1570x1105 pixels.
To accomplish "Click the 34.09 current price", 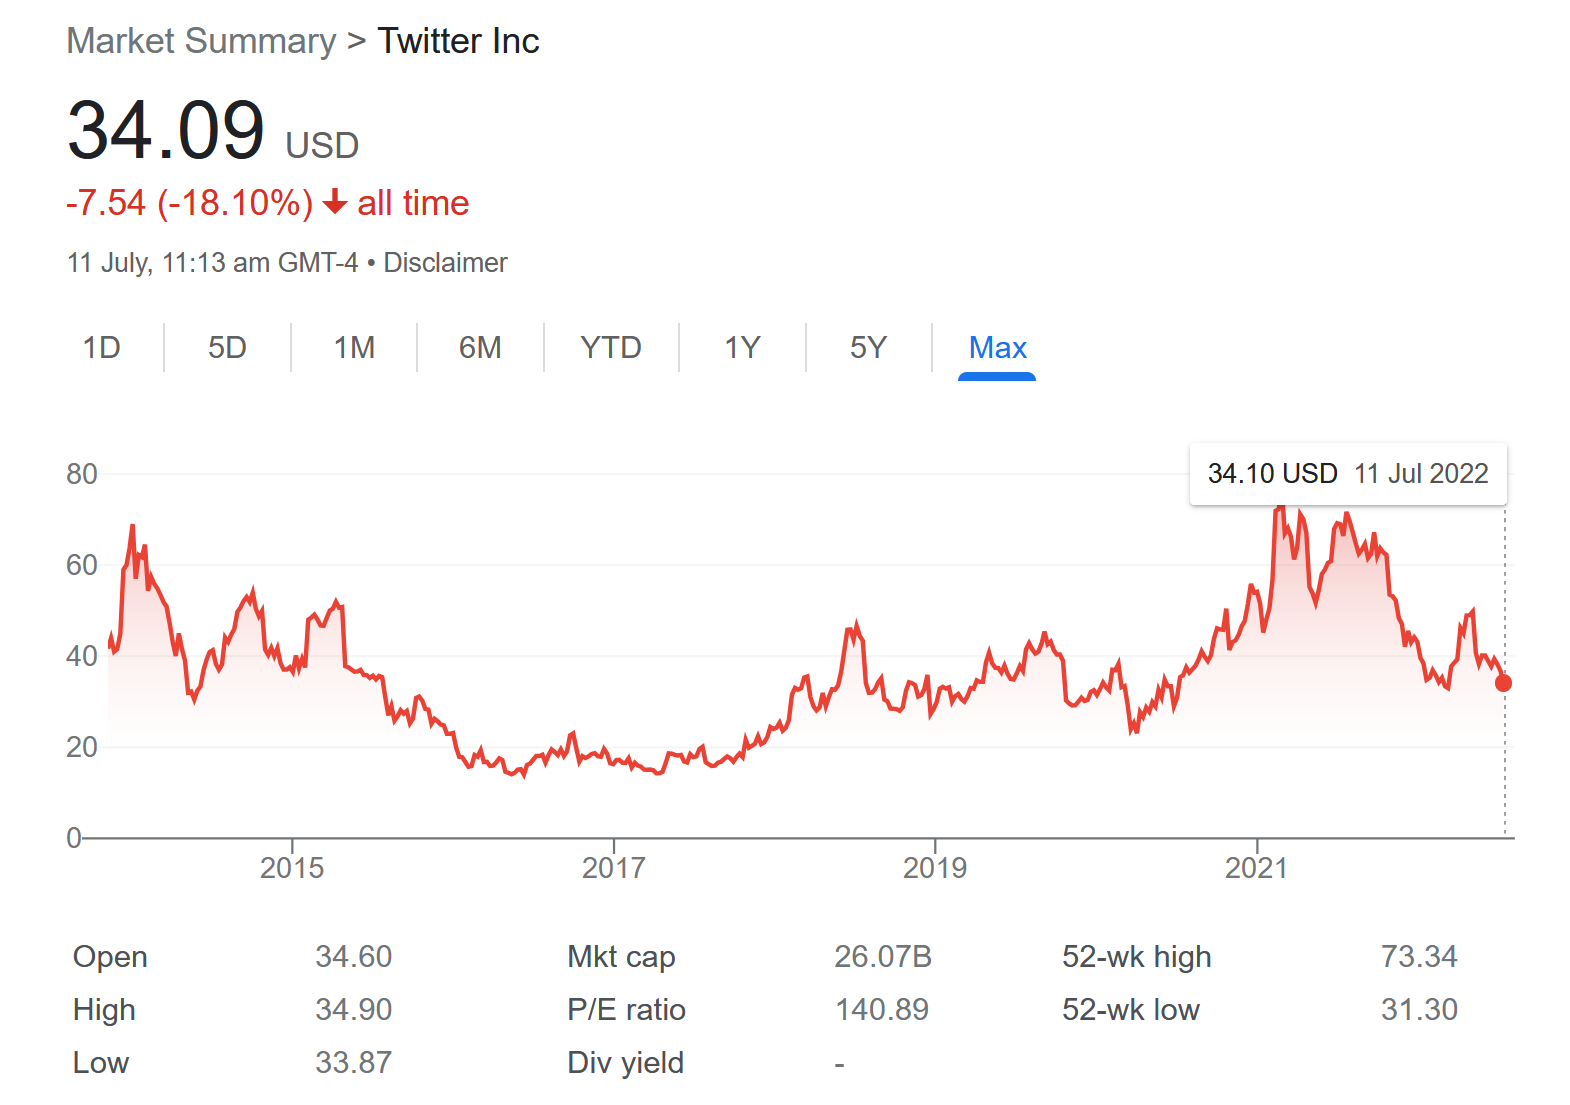I will 166,131.
